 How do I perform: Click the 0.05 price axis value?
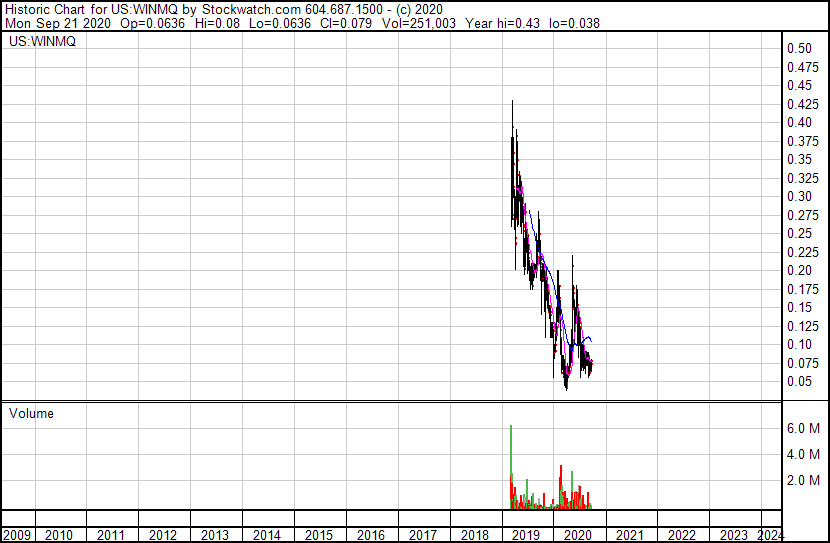799,382
